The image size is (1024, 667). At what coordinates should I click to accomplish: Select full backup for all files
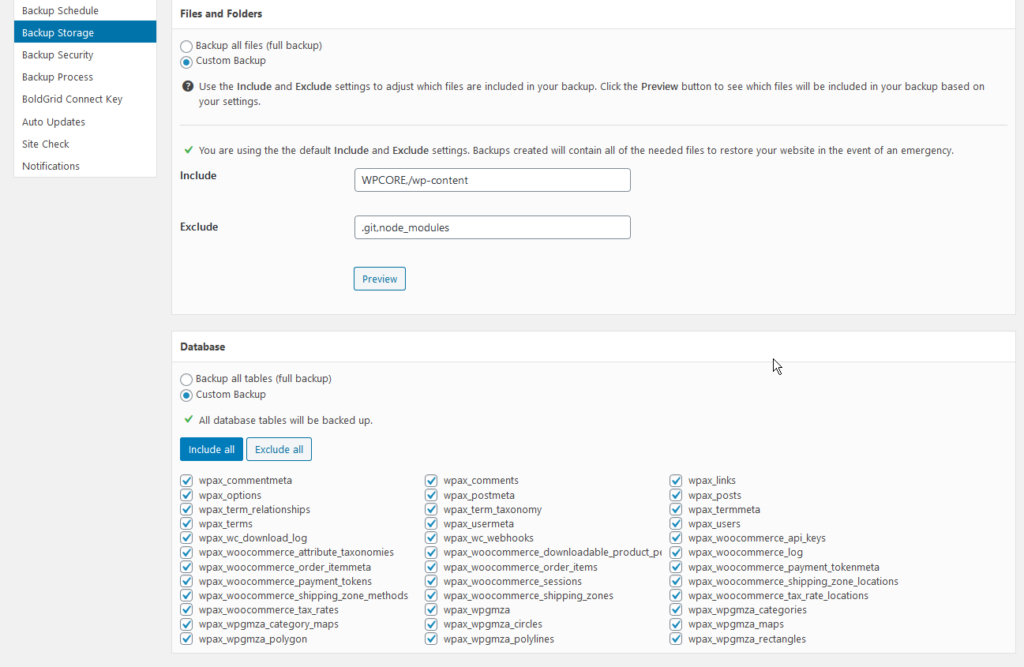186,46
